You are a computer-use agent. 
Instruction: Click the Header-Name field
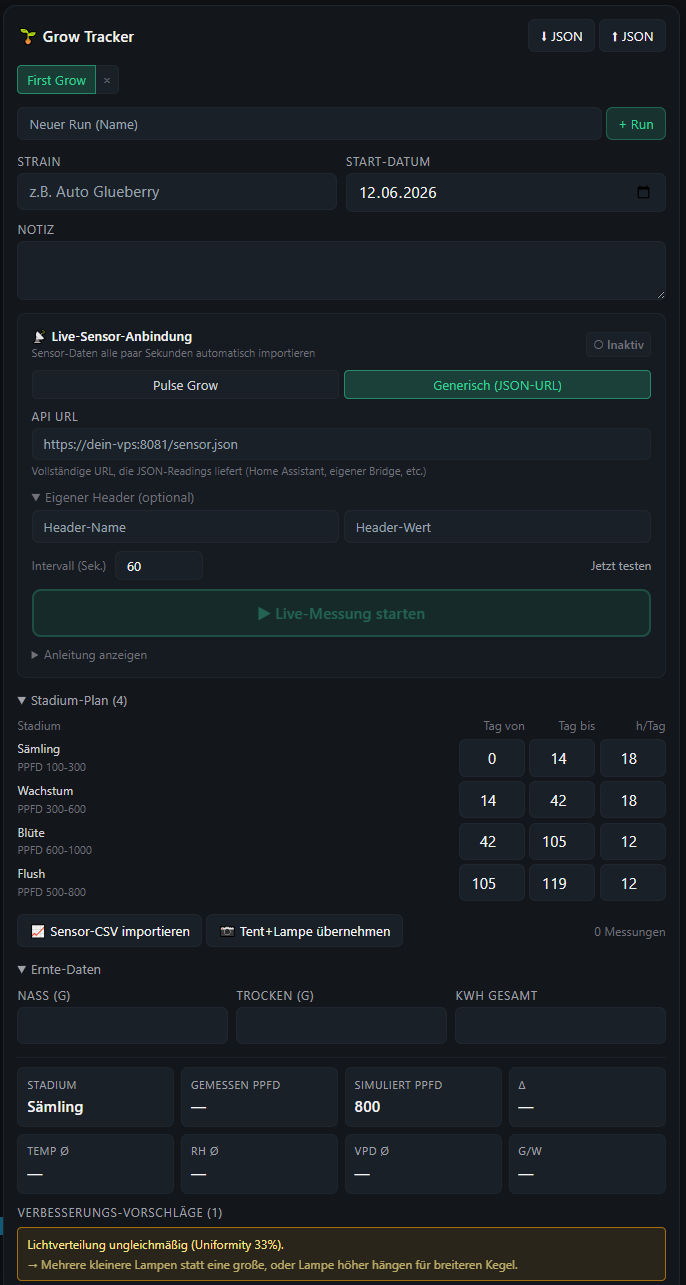coord(185,527)
